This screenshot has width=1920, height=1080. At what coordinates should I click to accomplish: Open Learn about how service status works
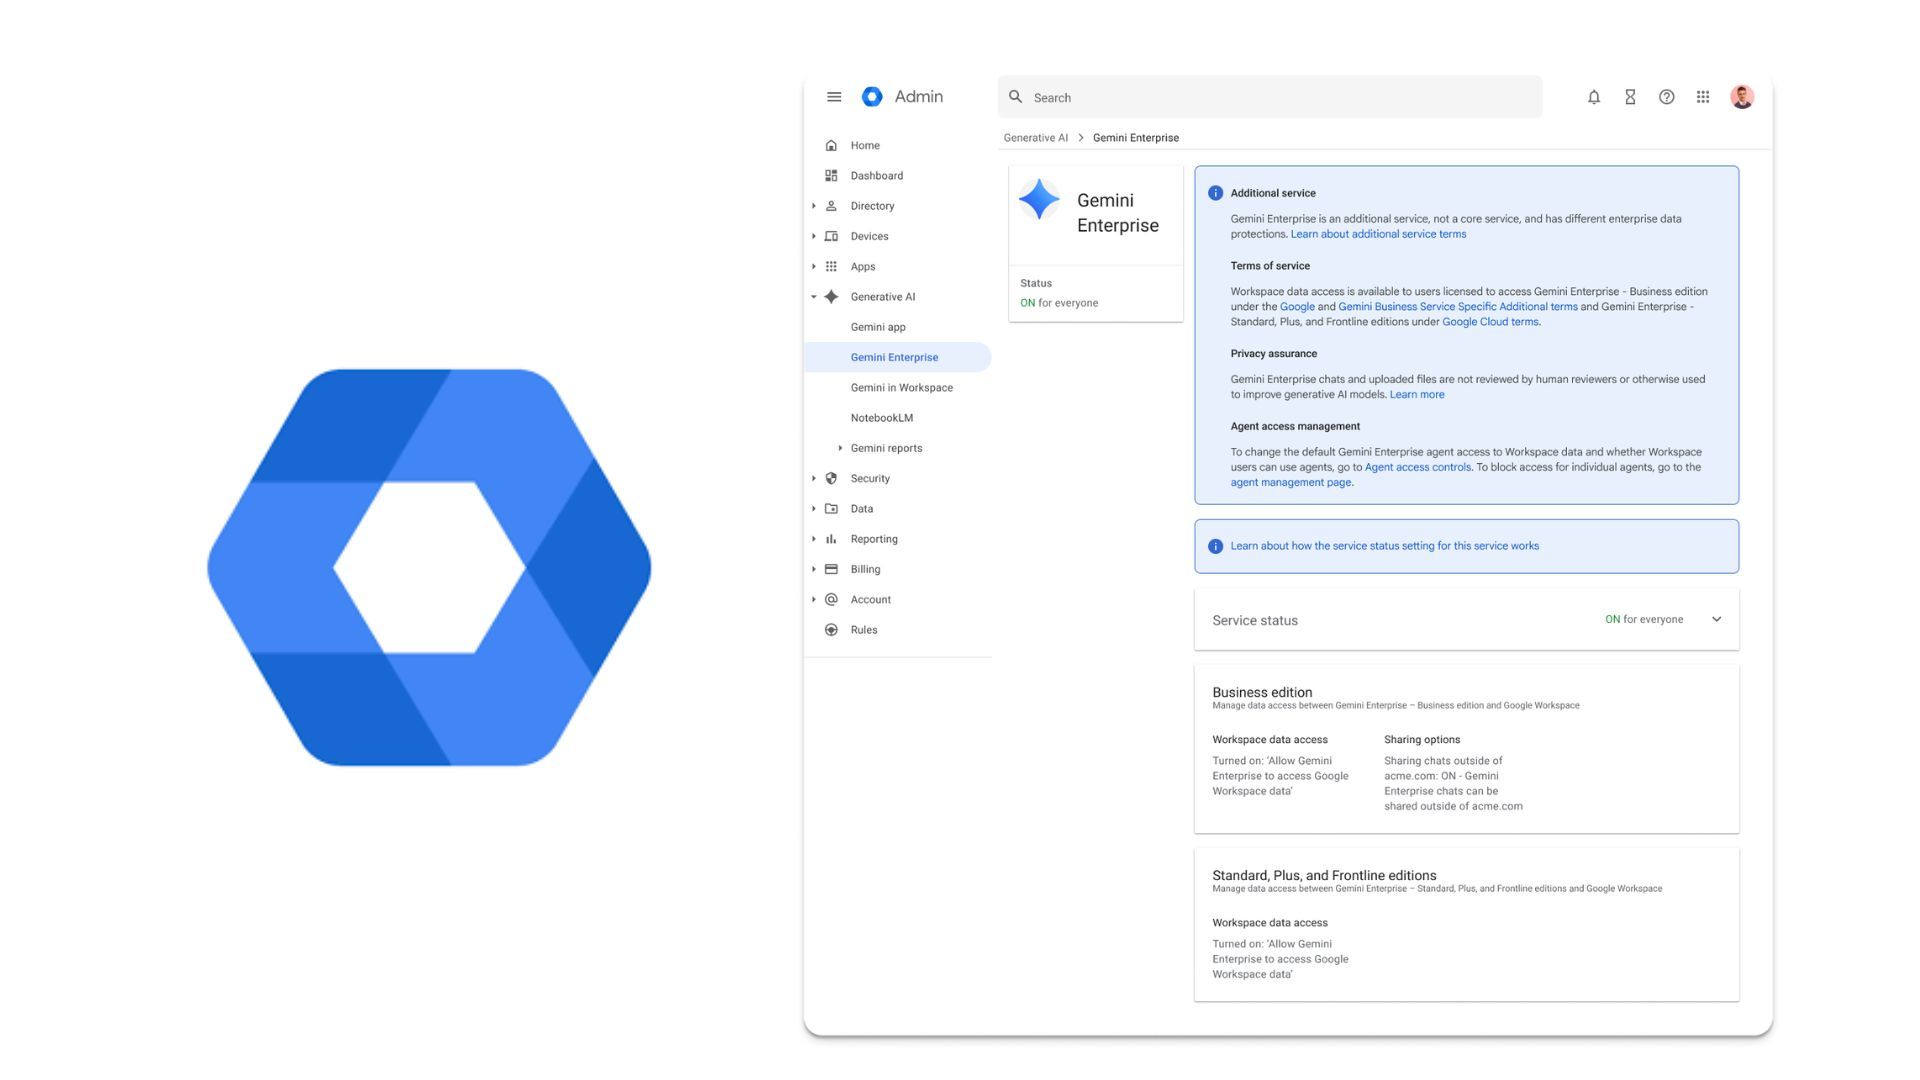1384,546
